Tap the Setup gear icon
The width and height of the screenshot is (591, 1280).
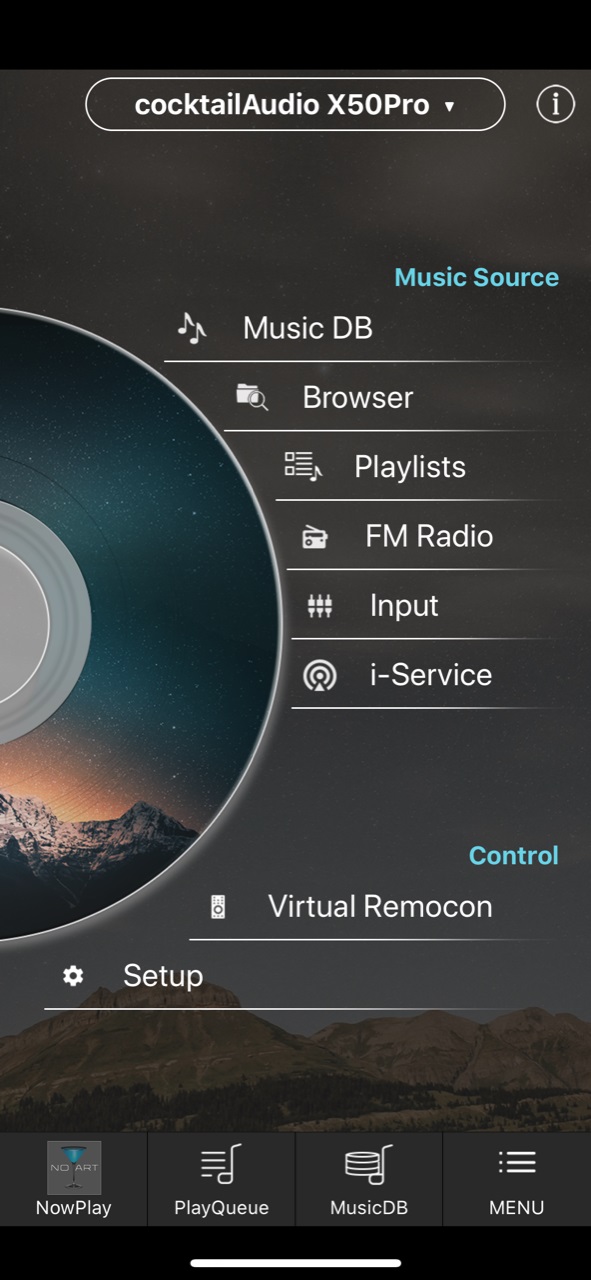coord(73,976)
